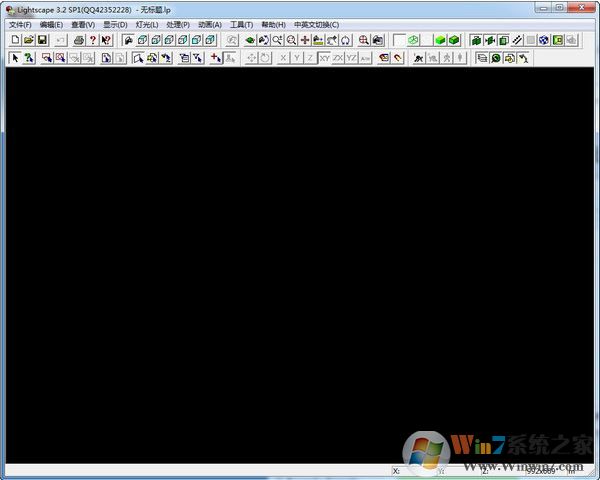Click the zoom magnifier icon in view toolbar
This screenshot has width=600, height=480.
(291, 40)
